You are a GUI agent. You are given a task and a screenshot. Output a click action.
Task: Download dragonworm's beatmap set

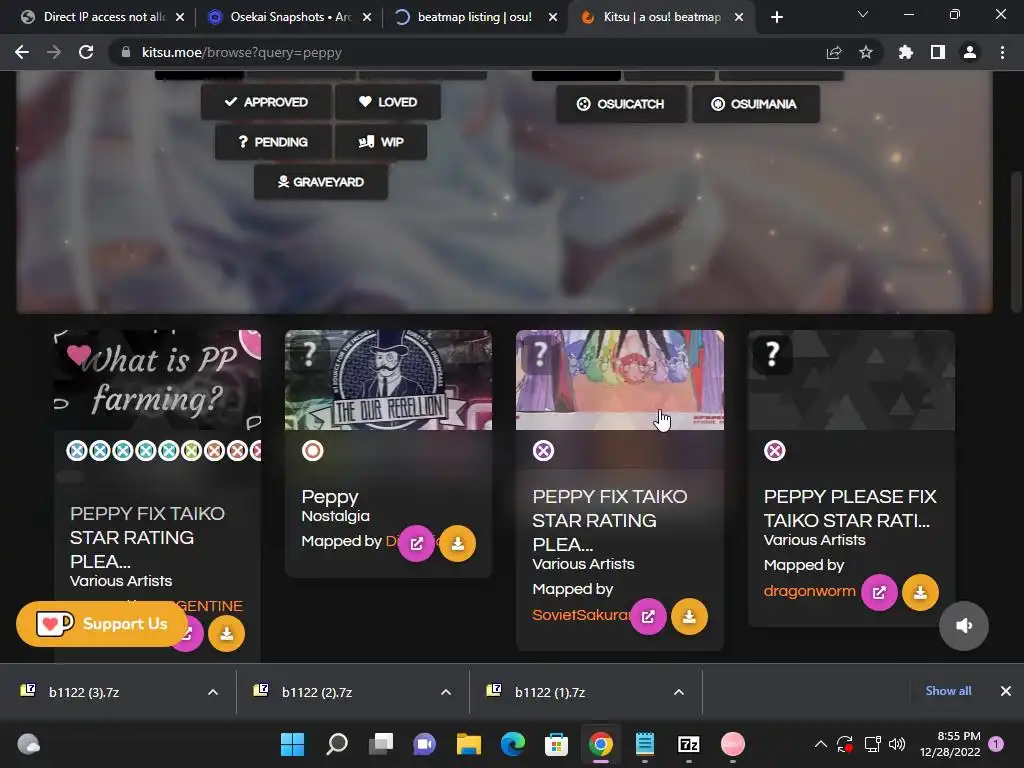click(x=920, y=592)
